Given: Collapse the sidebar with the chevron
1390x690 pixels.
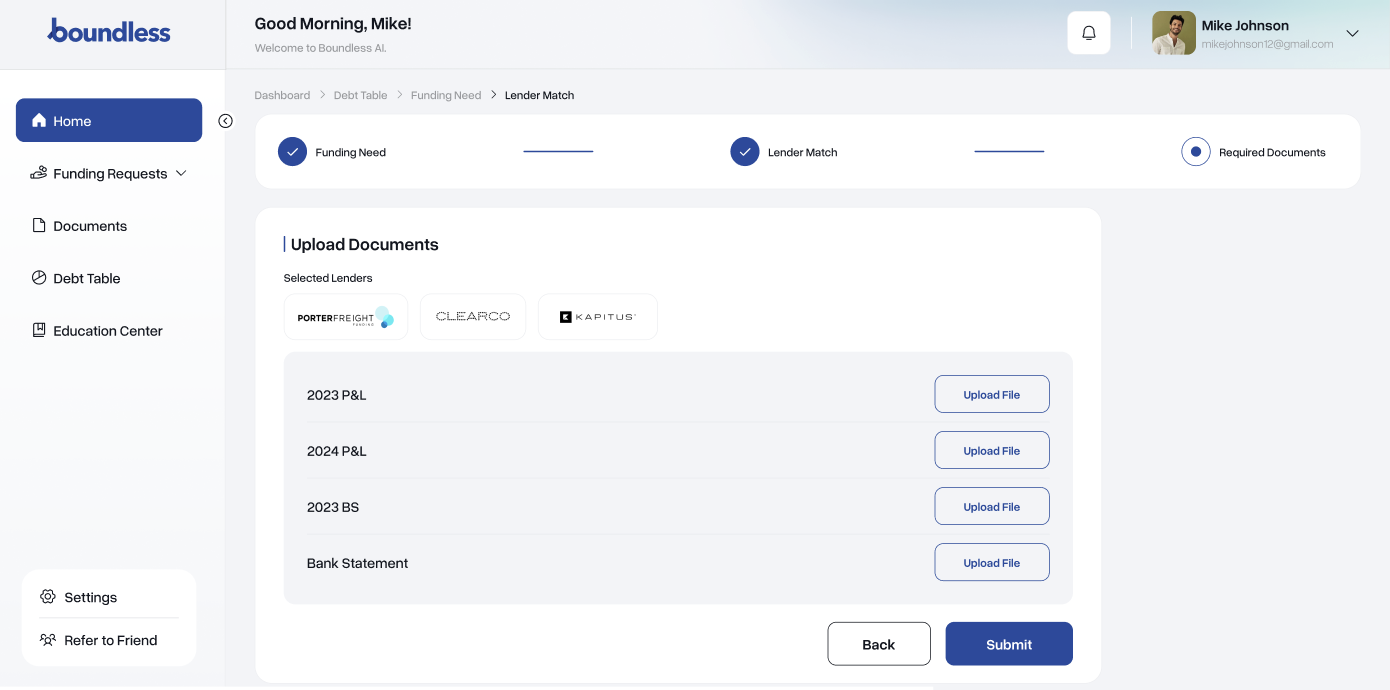Looking at the screenshot, I should pyautogui.click(x=225, y=120).
